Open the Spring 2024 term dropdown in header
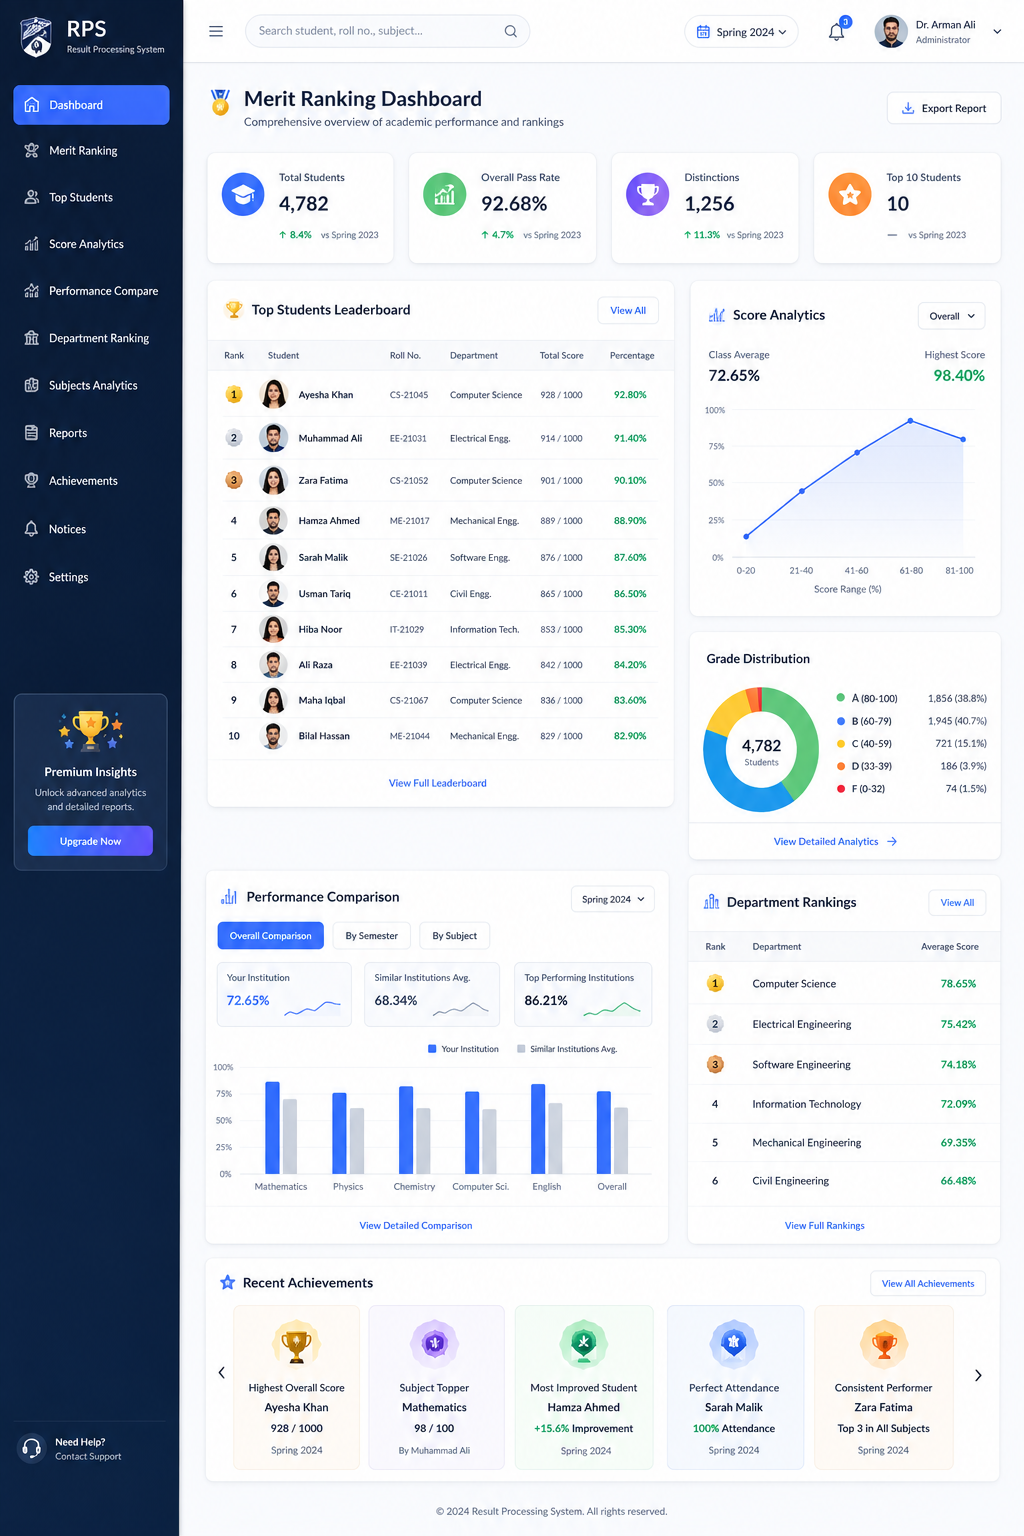This screenshot has height=1536, width=1024. click(741, 32)
